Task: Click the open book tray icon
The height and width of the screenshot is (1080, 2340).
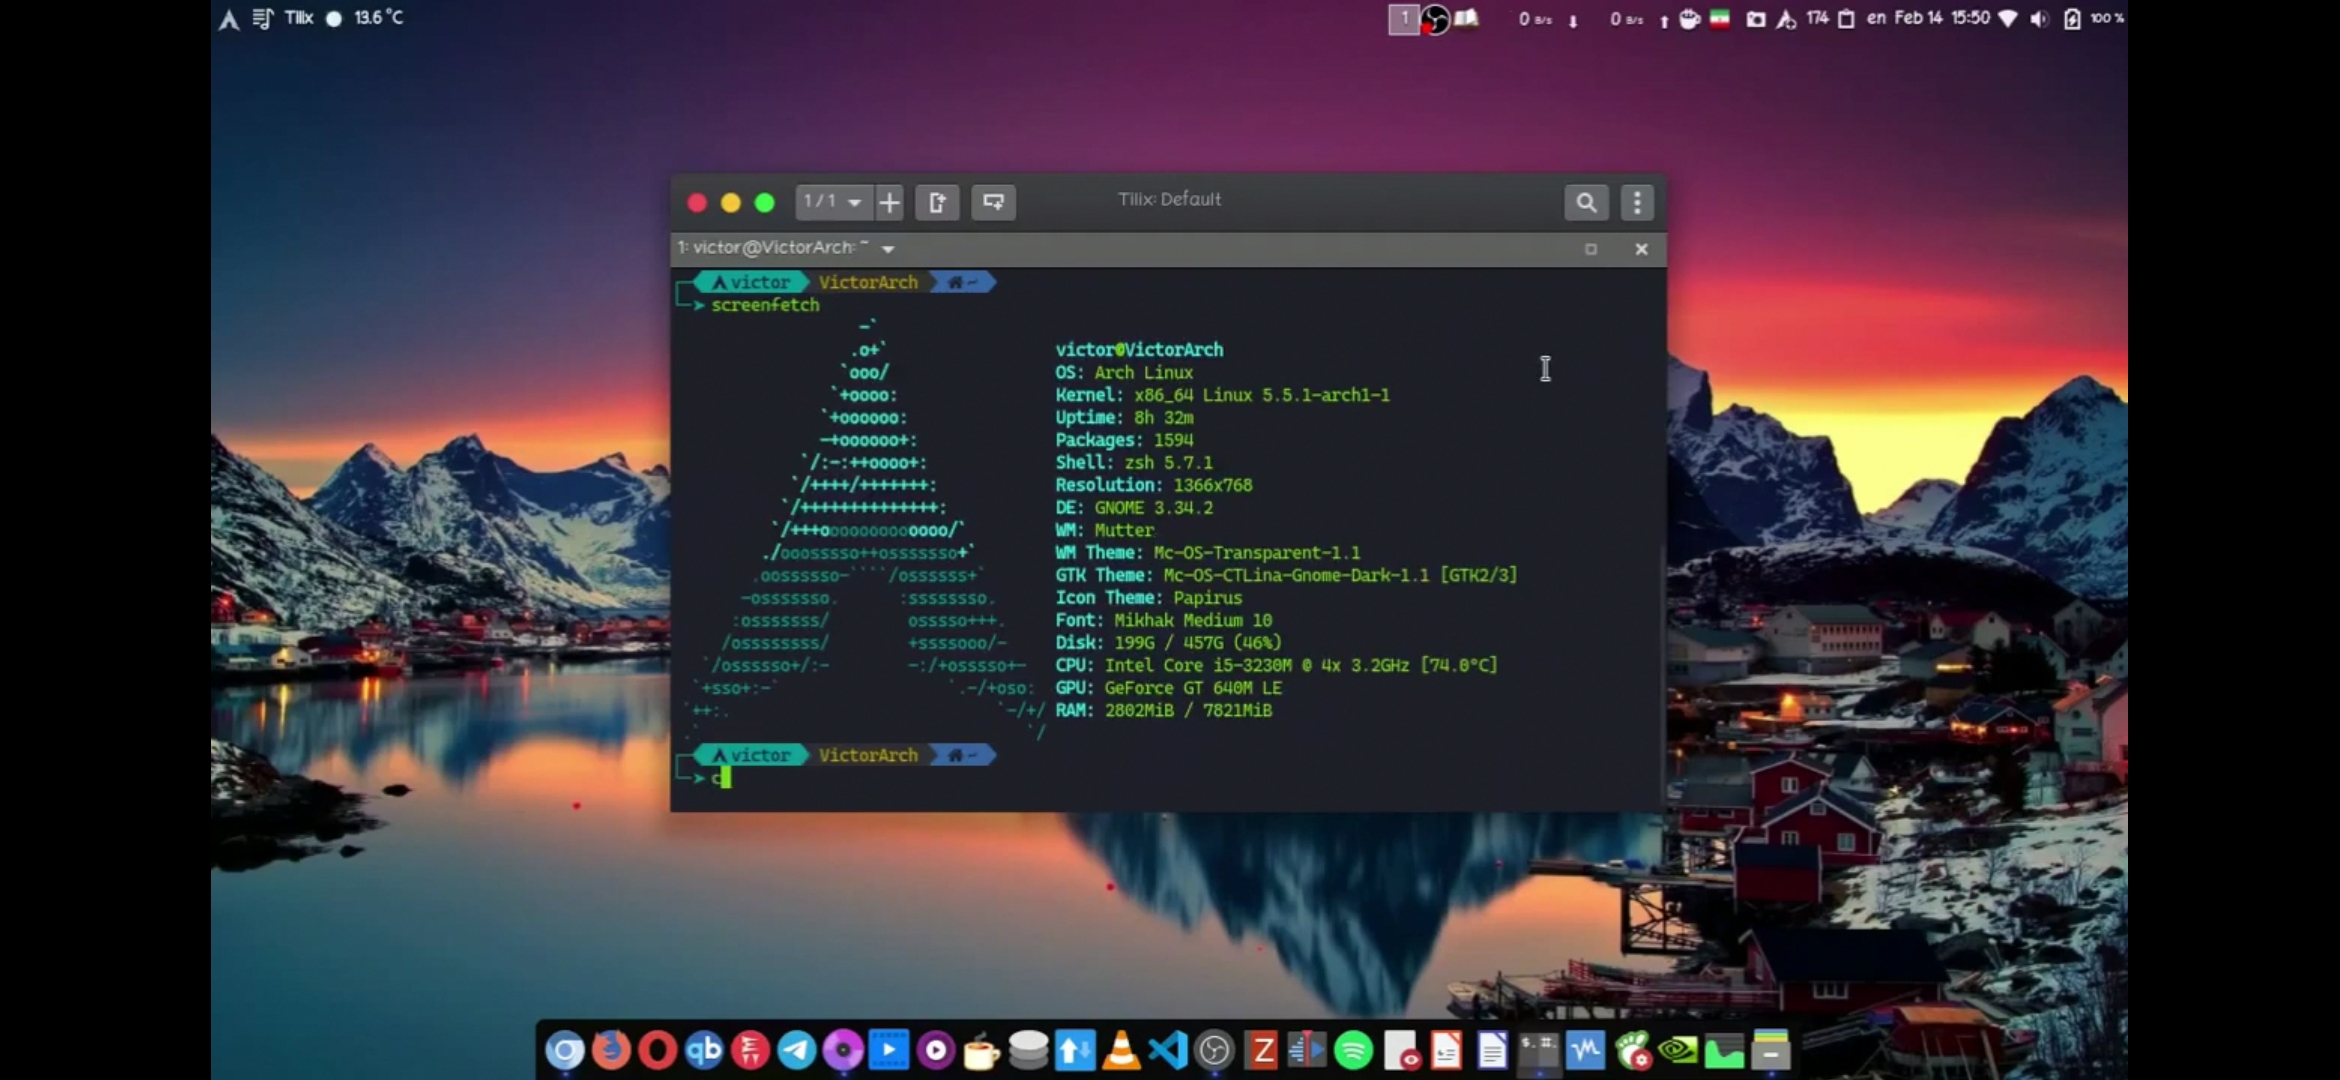Action: click(1467, 19)
